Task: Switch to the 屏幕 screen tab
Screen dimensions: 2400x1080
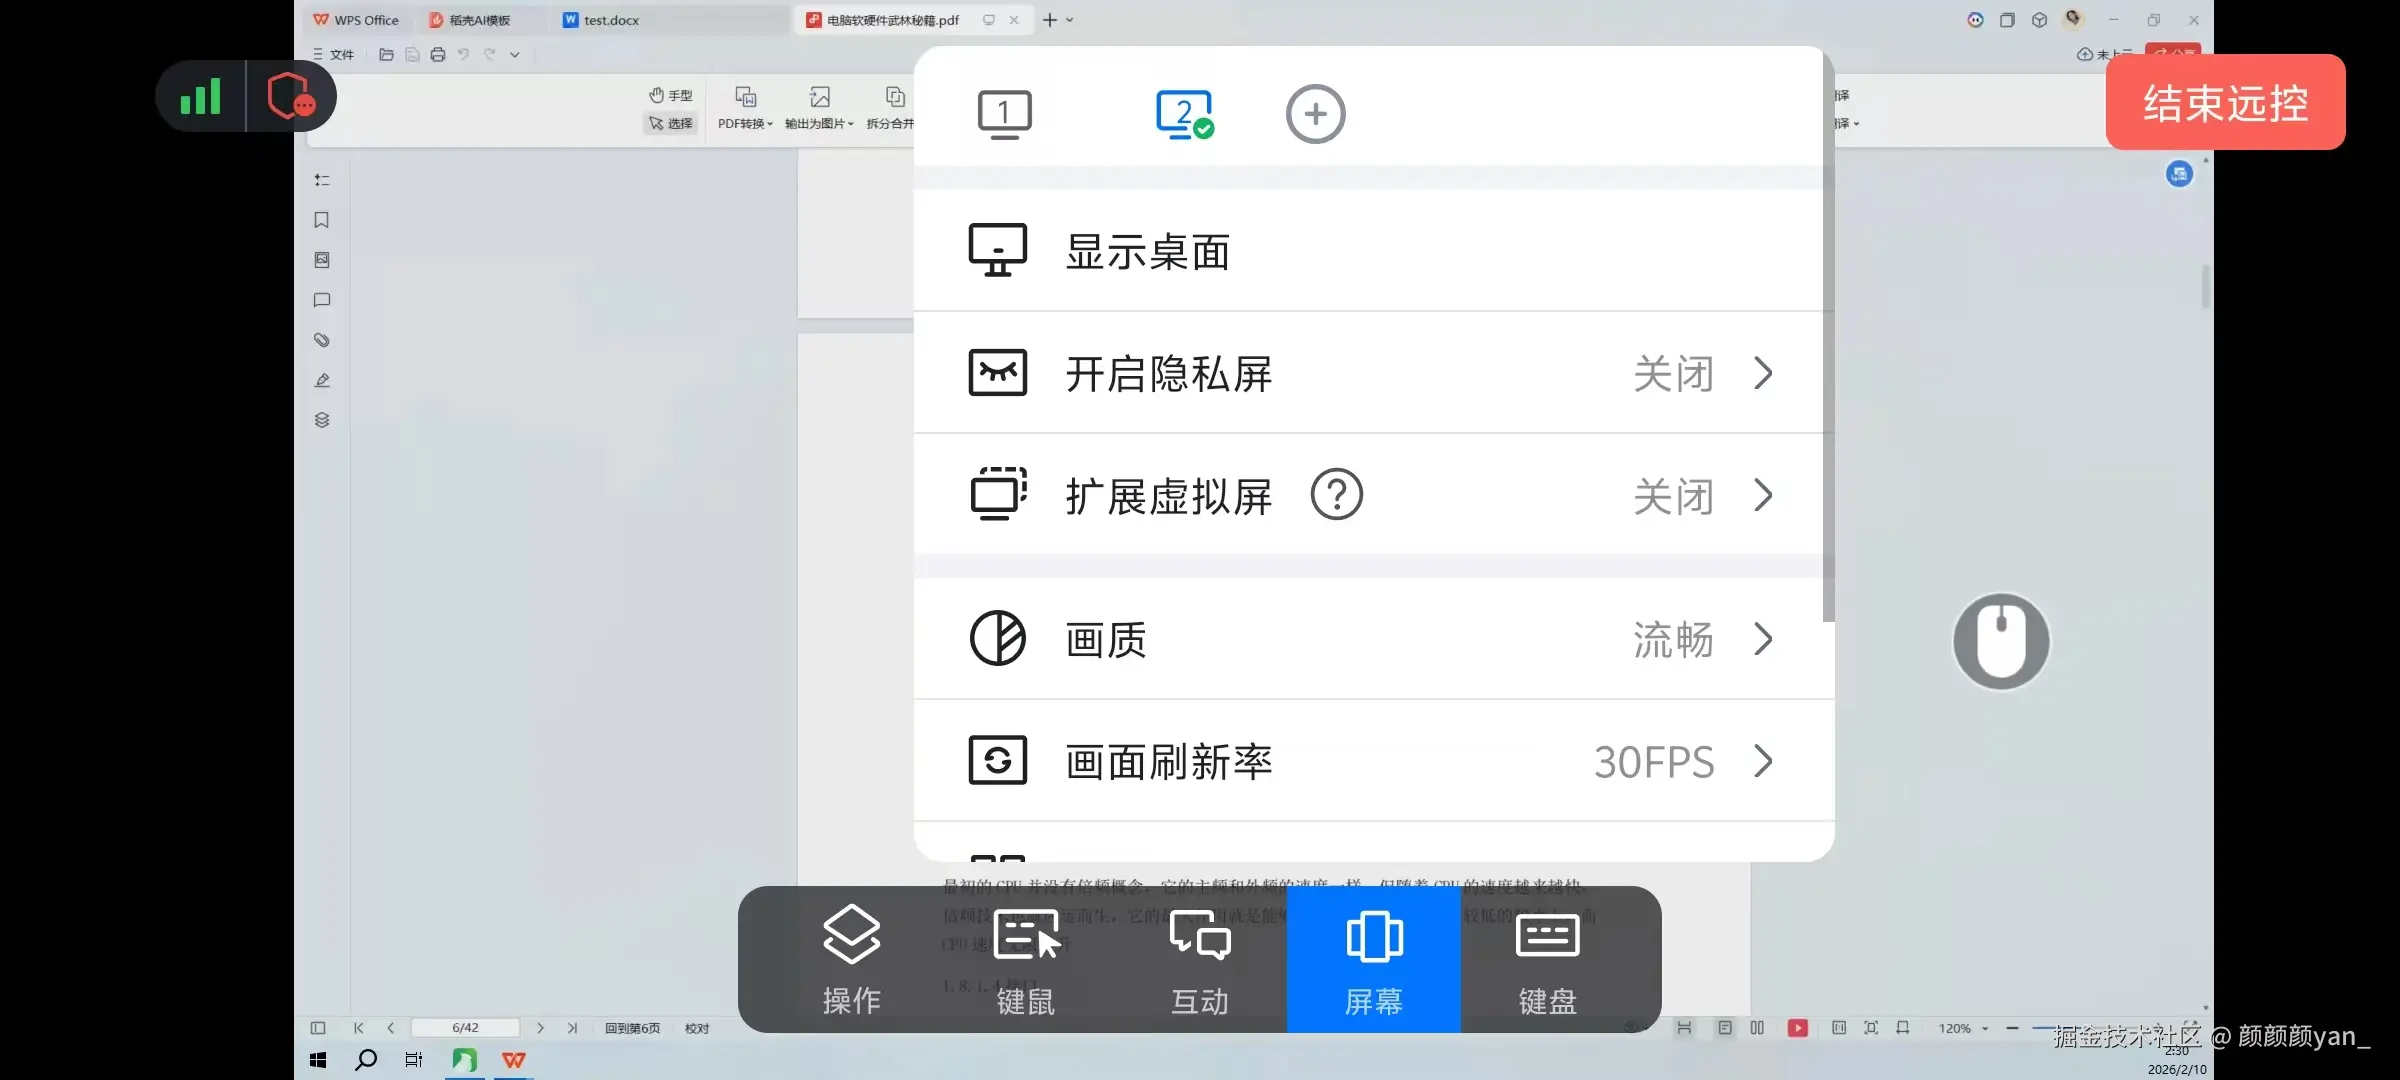Action: click(1373, 958)
